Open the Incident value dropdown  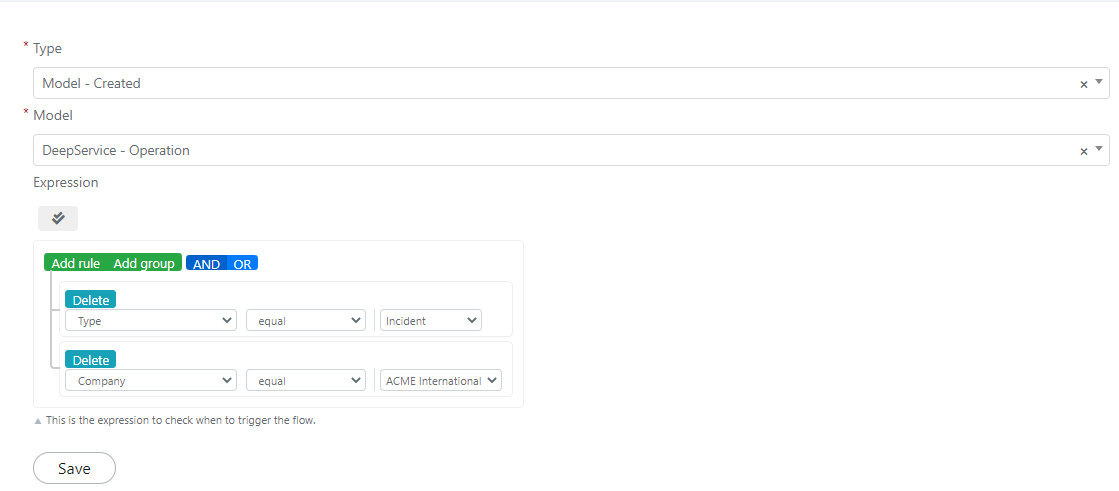(x=431, y=320)
